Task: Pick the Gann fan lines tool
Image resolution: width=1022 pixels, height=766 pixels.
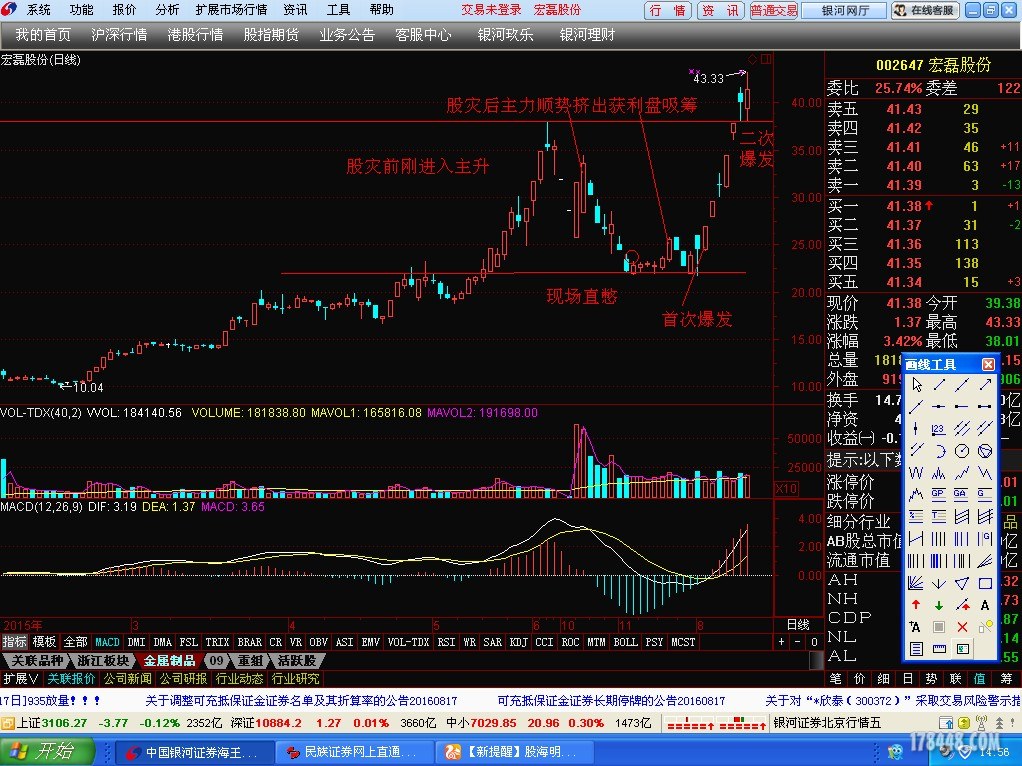Action: [x=916, y=583]
